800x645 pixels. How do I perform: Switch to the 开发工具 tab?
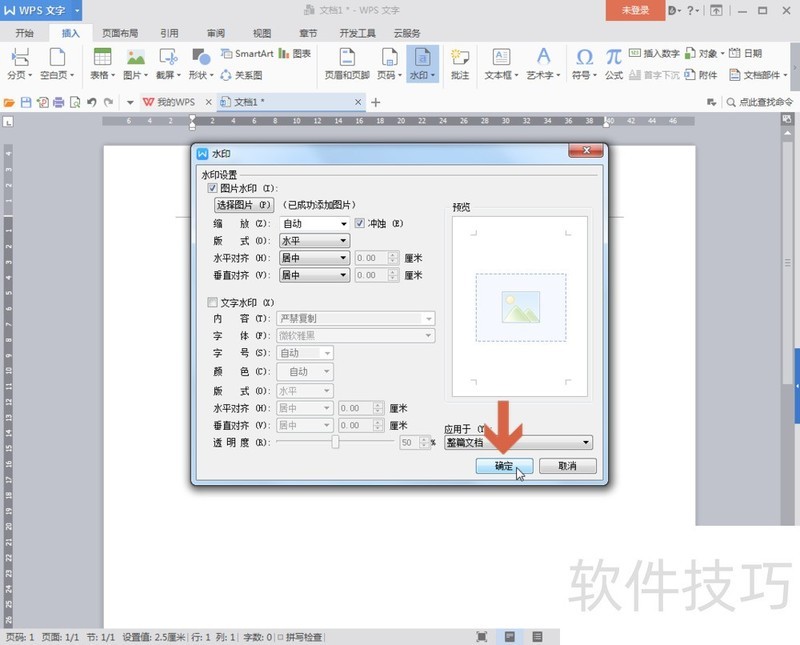pyautogui.click(x=358, y=33)
